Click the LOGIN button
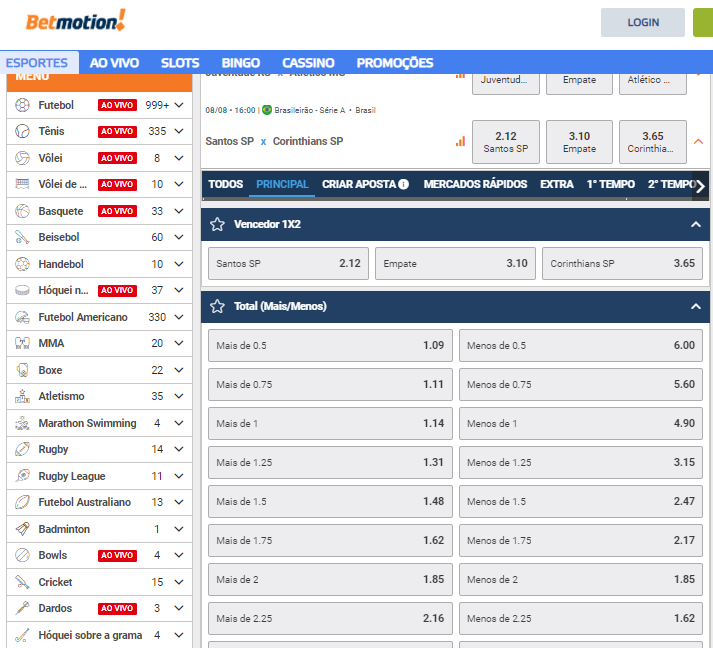This screenshot has width=713, height=648. 643,22
